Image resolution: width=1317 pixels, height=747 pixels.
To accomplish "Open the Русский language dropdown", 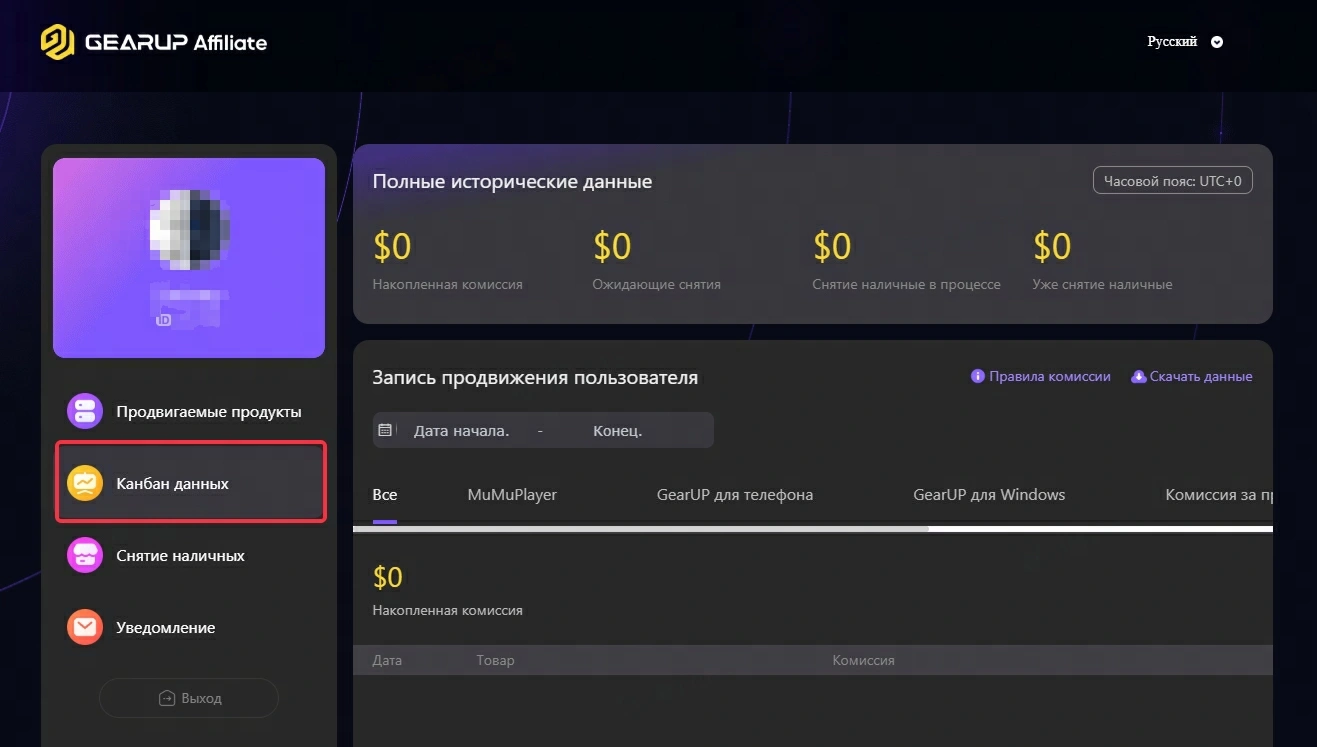I will (1183, 41).
